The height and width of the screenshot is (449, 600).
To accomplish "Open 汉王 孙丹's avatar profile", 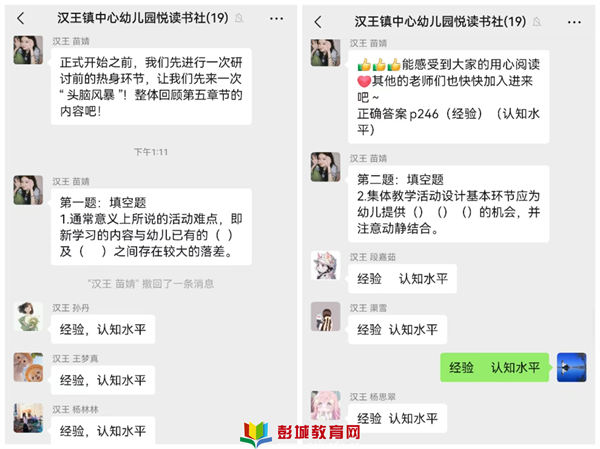I will click(x=28, y=317).
